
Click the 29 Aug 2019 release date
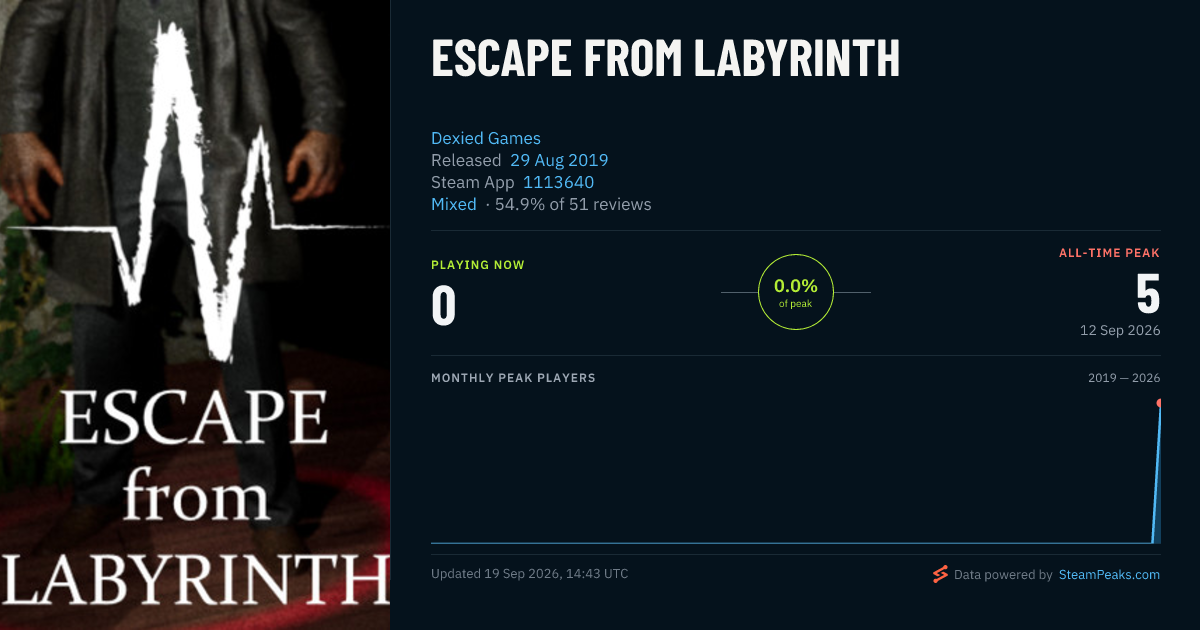click(x=559, y=160)
